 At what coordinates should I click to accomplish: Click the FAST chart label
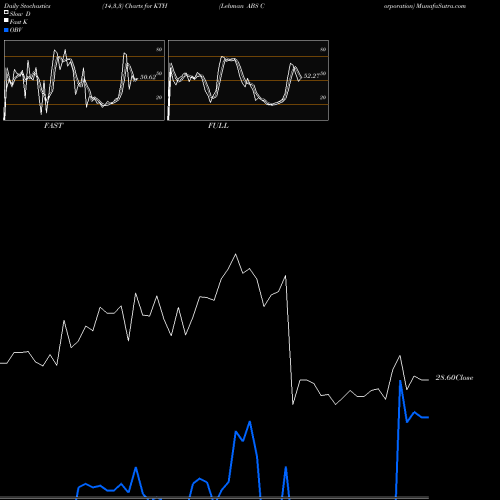tap(53, 125)
